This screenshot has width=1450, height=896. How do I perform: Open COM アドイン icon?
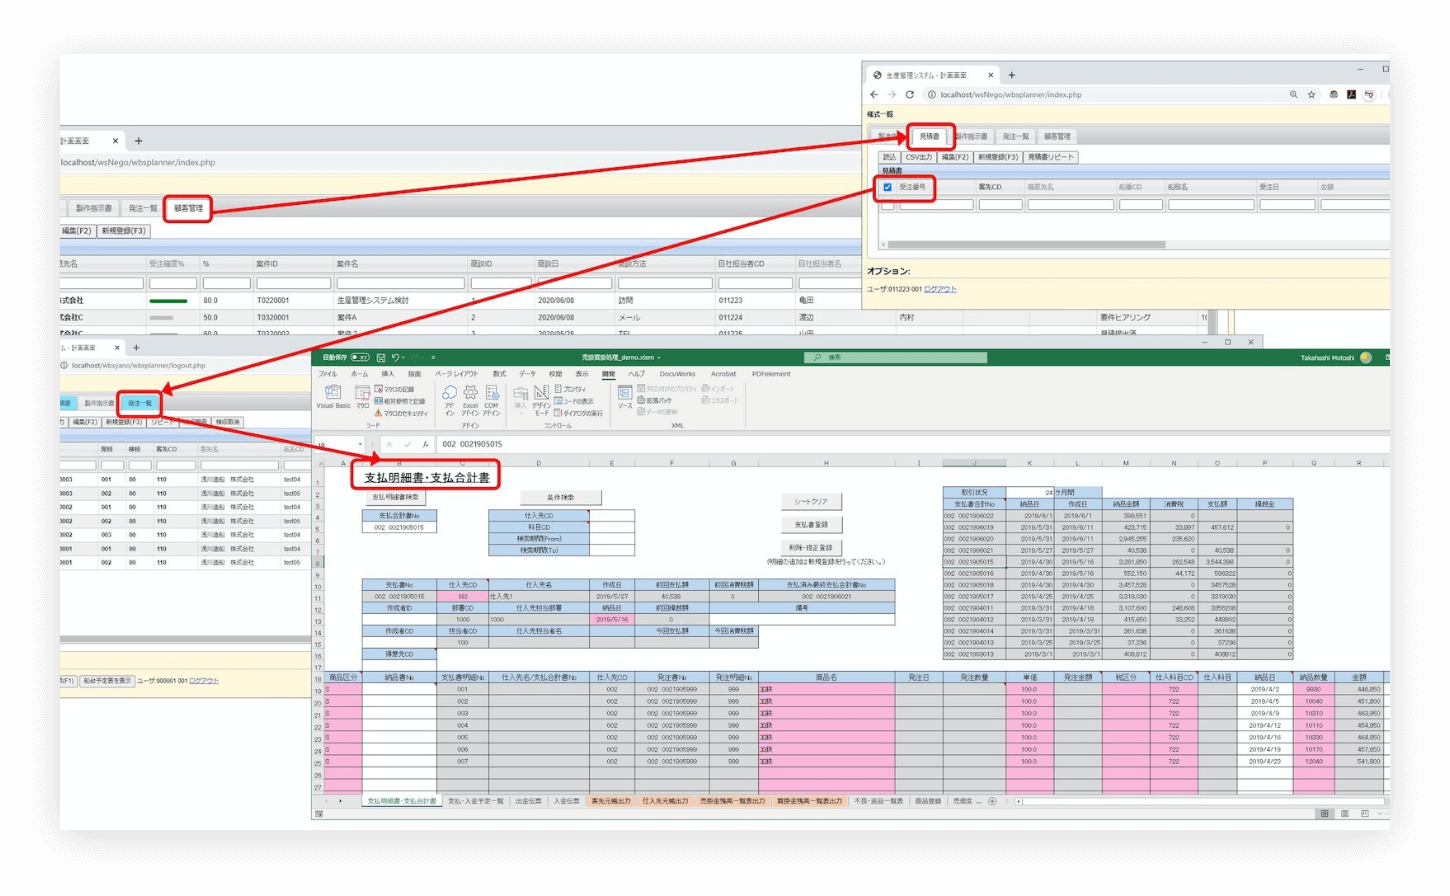(x=492, y=398)
